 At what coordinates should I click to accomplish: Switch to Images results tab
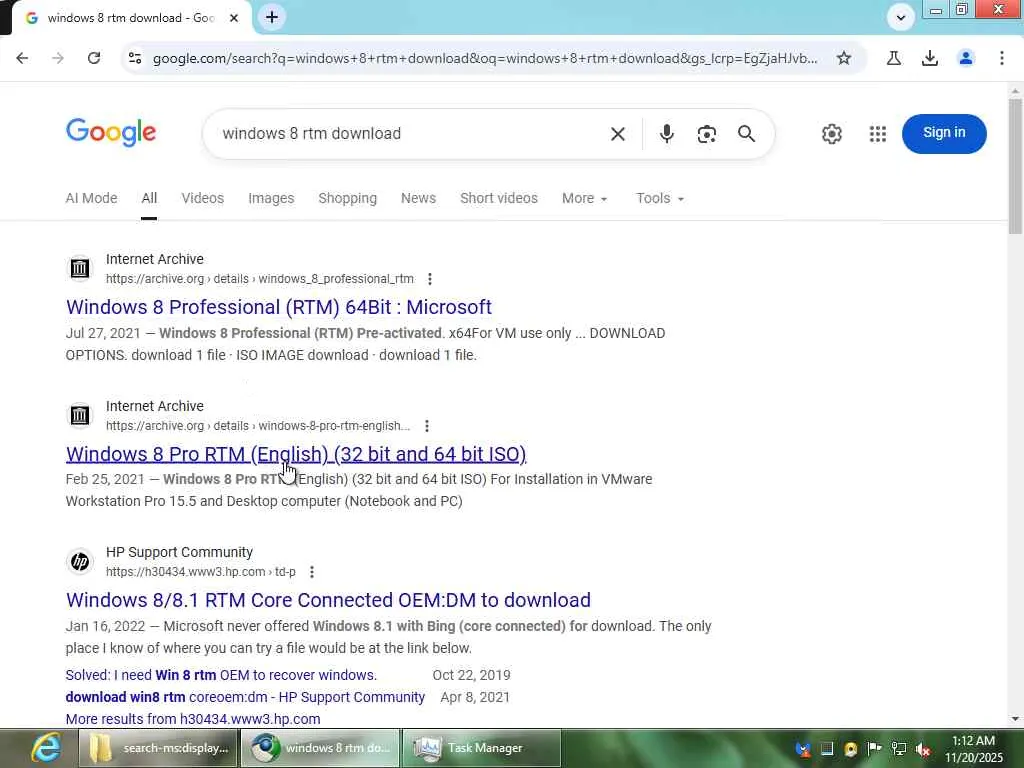(271, 198)
